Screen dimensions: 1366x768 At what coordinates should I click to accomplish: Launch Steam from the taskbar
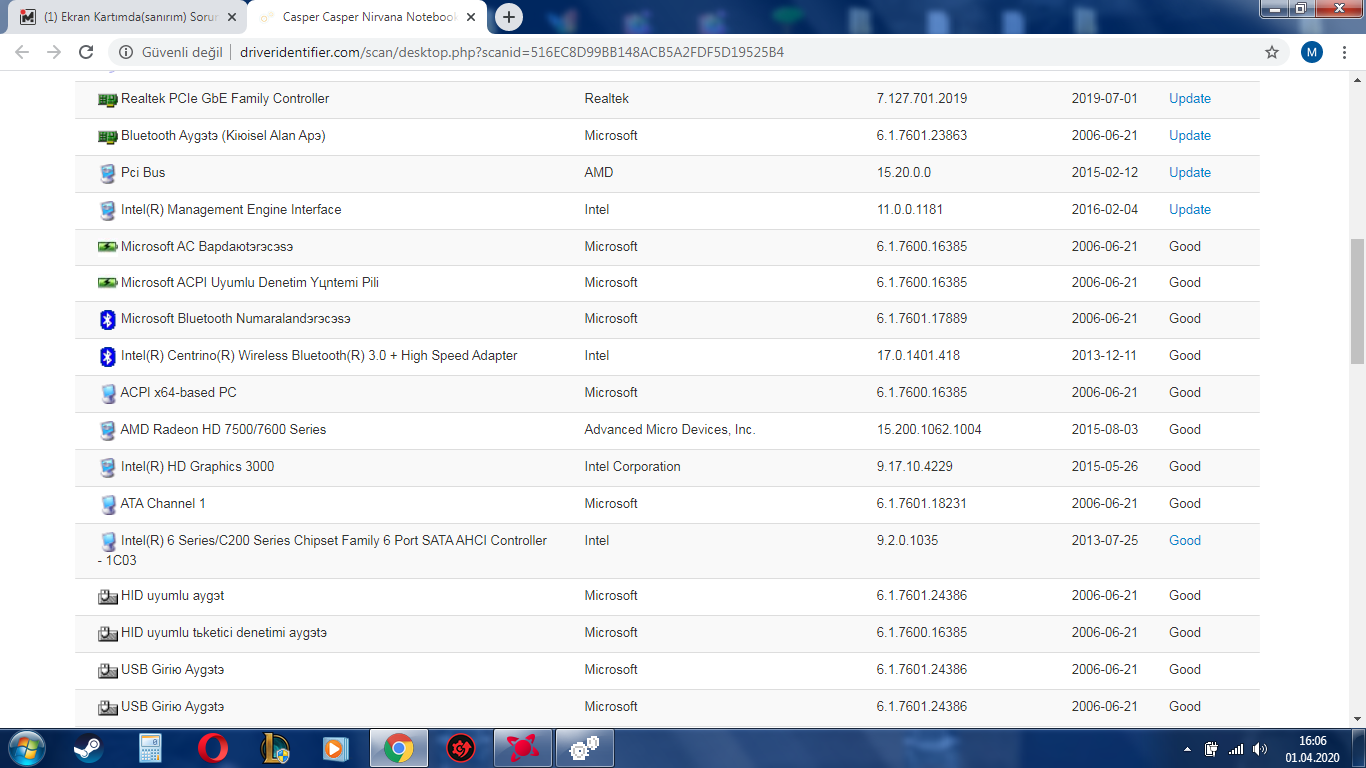coord(87,748)
